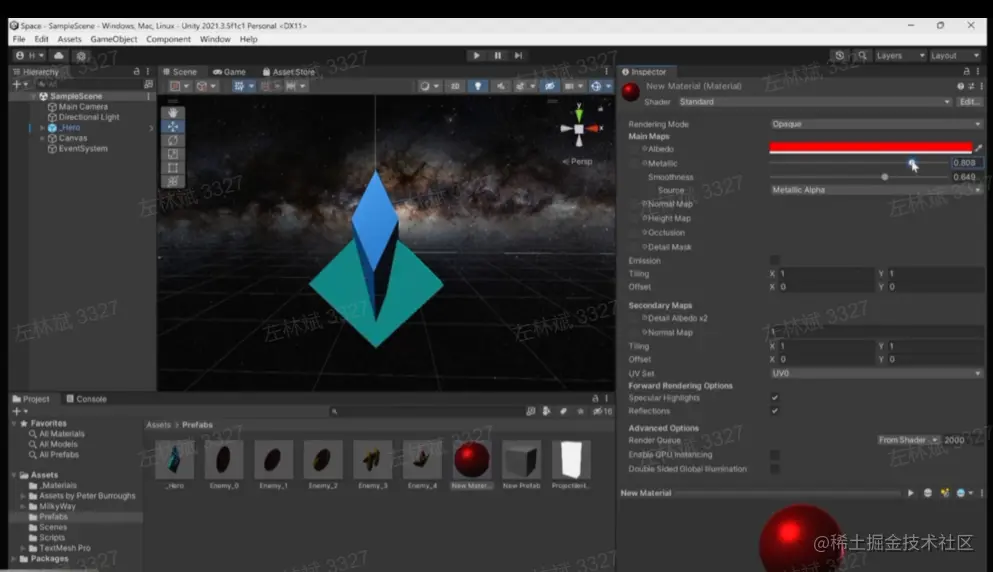Click the global search magnifier icon
Screen dimensions: 993x572
pos(862,56)
